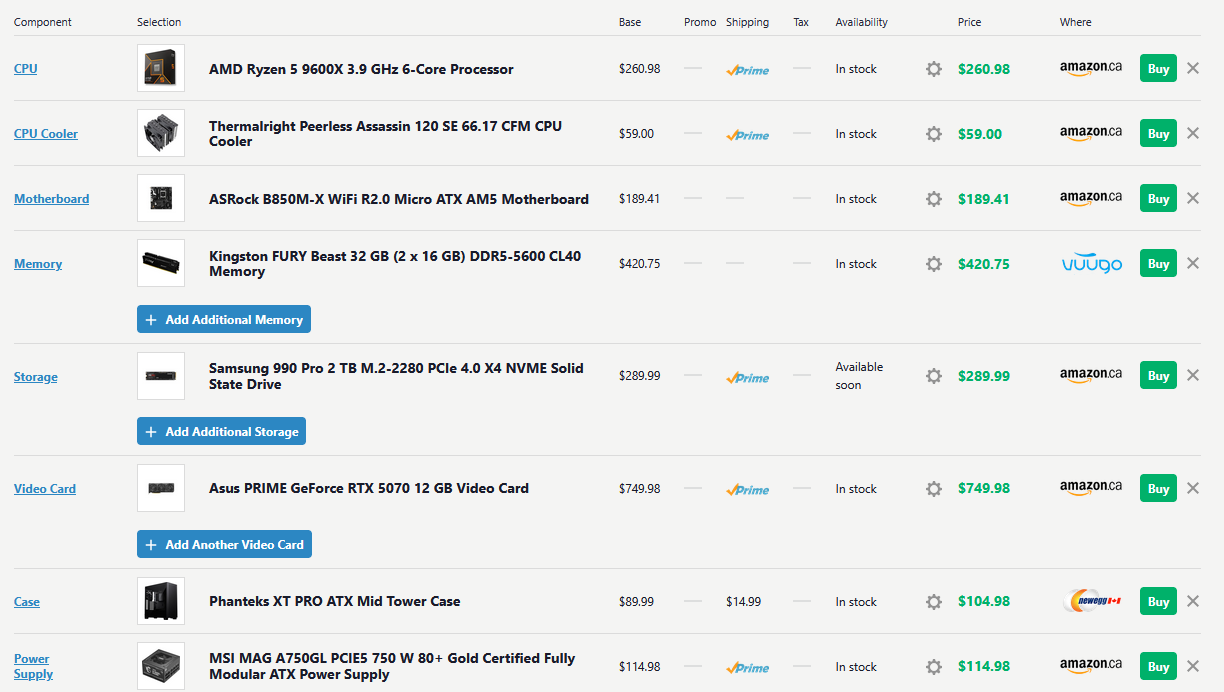Buy the ASRock B850M-X motherboard
1224x692 pixels.
1158,199
